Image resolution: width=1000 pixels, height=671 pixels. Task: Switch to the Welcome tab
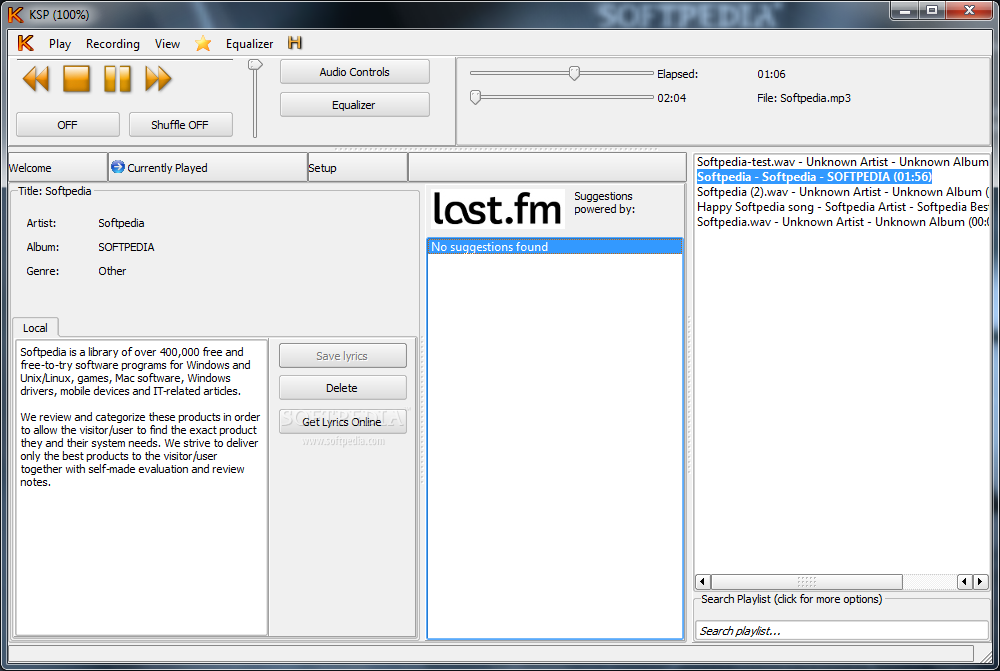(x=57, y=168)
